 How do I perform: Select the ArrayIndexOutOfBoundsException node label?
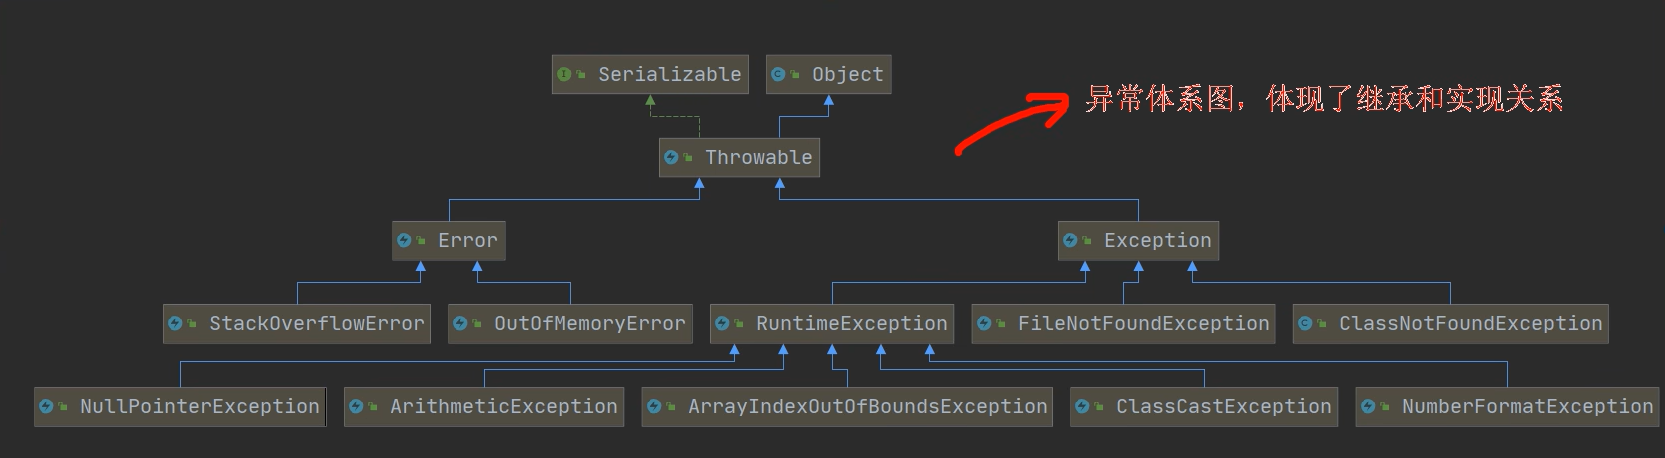[867, 407]
